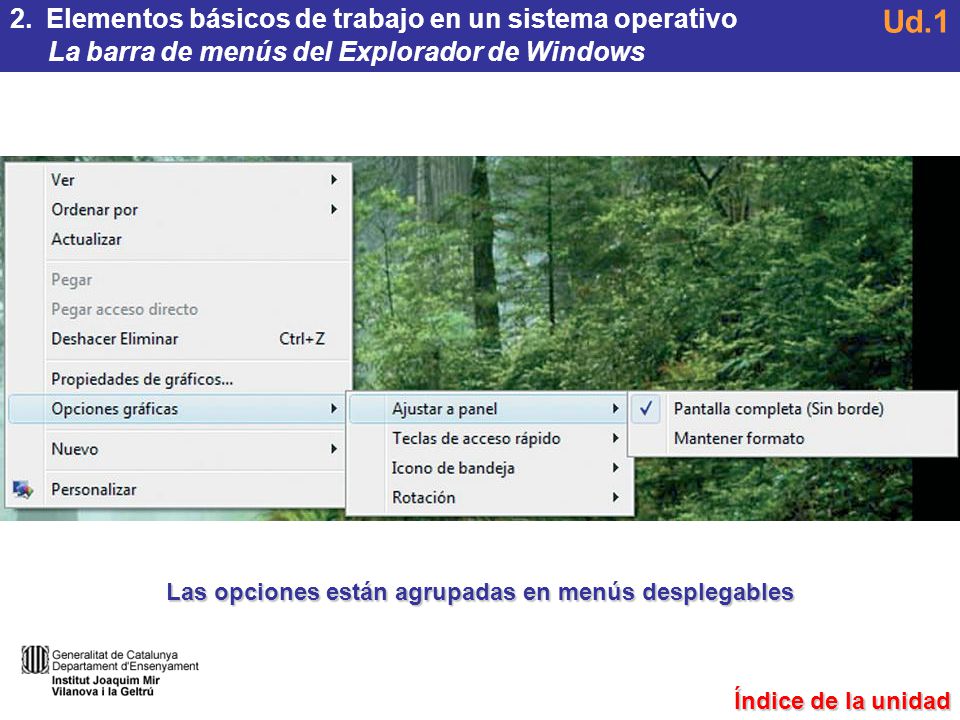Select the Mantener formato option
Viewport: 960px width, 720px height.
792,438
